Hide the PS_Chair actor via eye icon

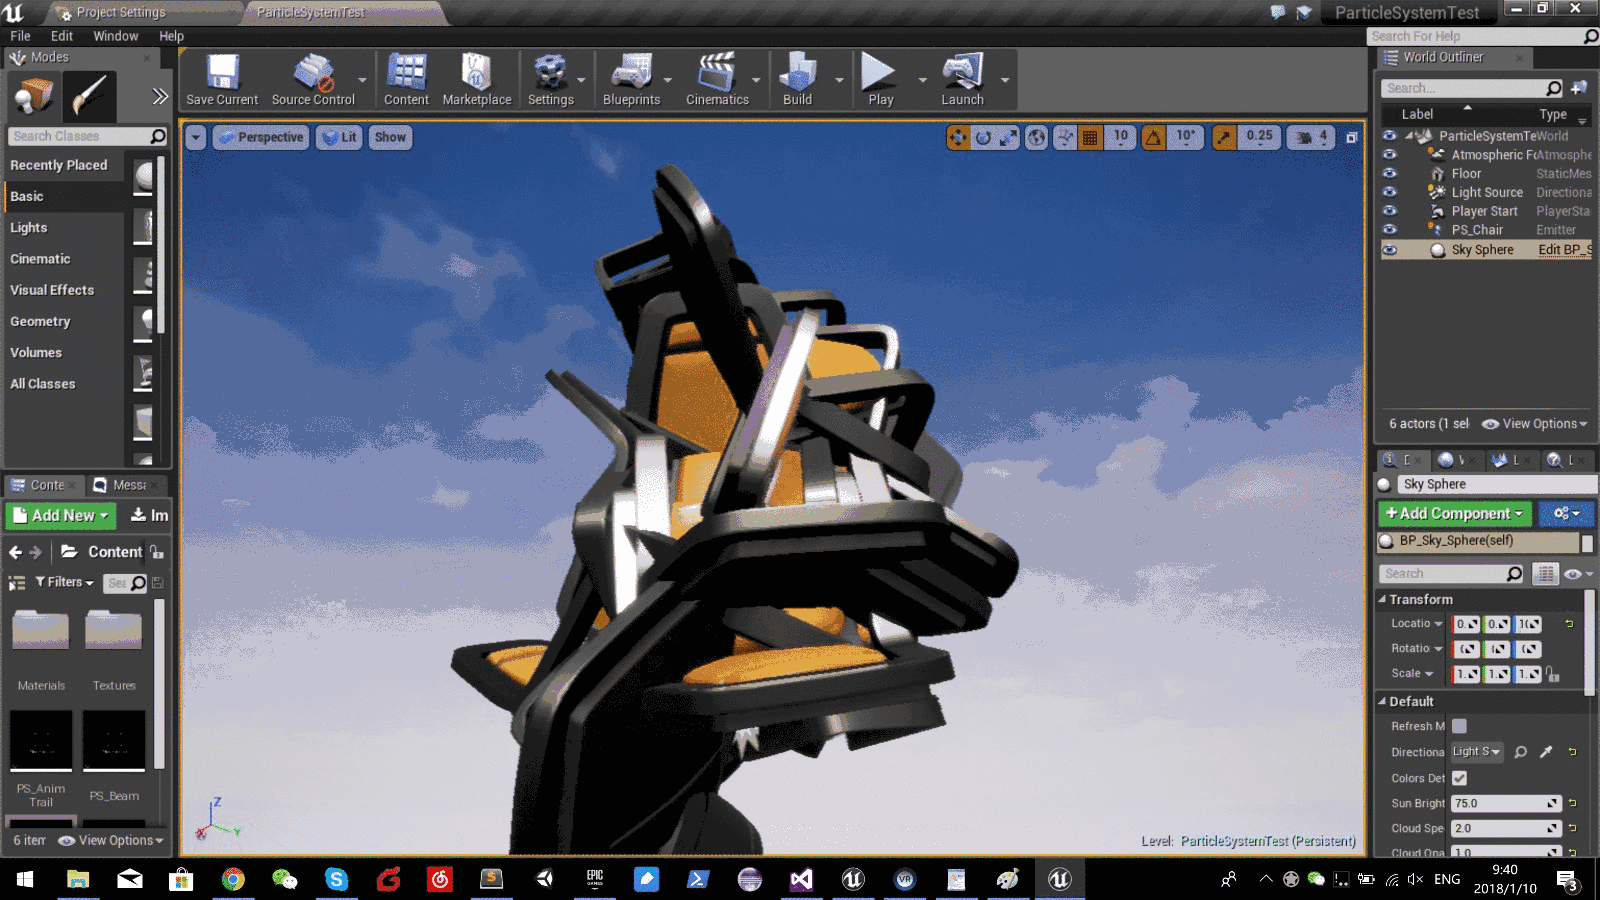point(1389,230)
